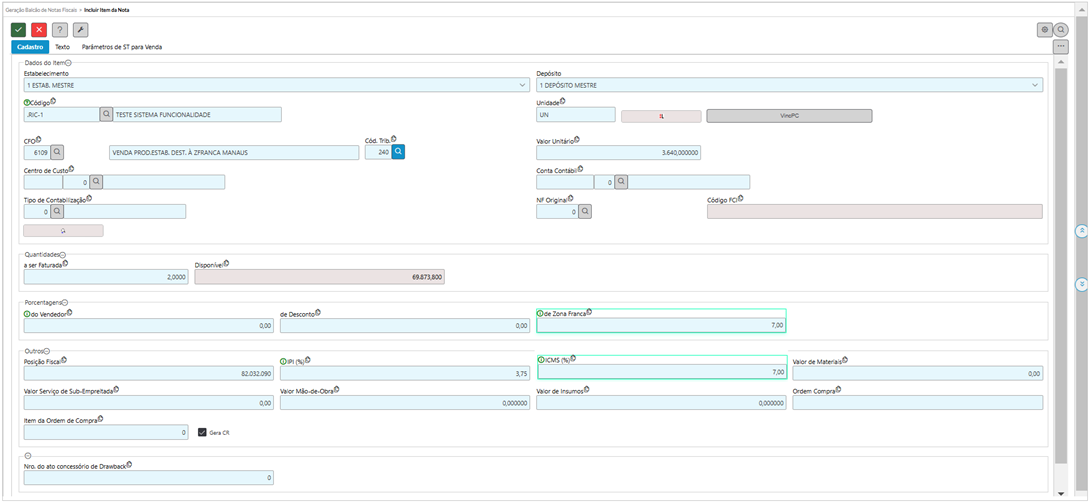Screen dimensions: 1089x502
Task: Collapse the Quantidades section
Action: [62, 255]
